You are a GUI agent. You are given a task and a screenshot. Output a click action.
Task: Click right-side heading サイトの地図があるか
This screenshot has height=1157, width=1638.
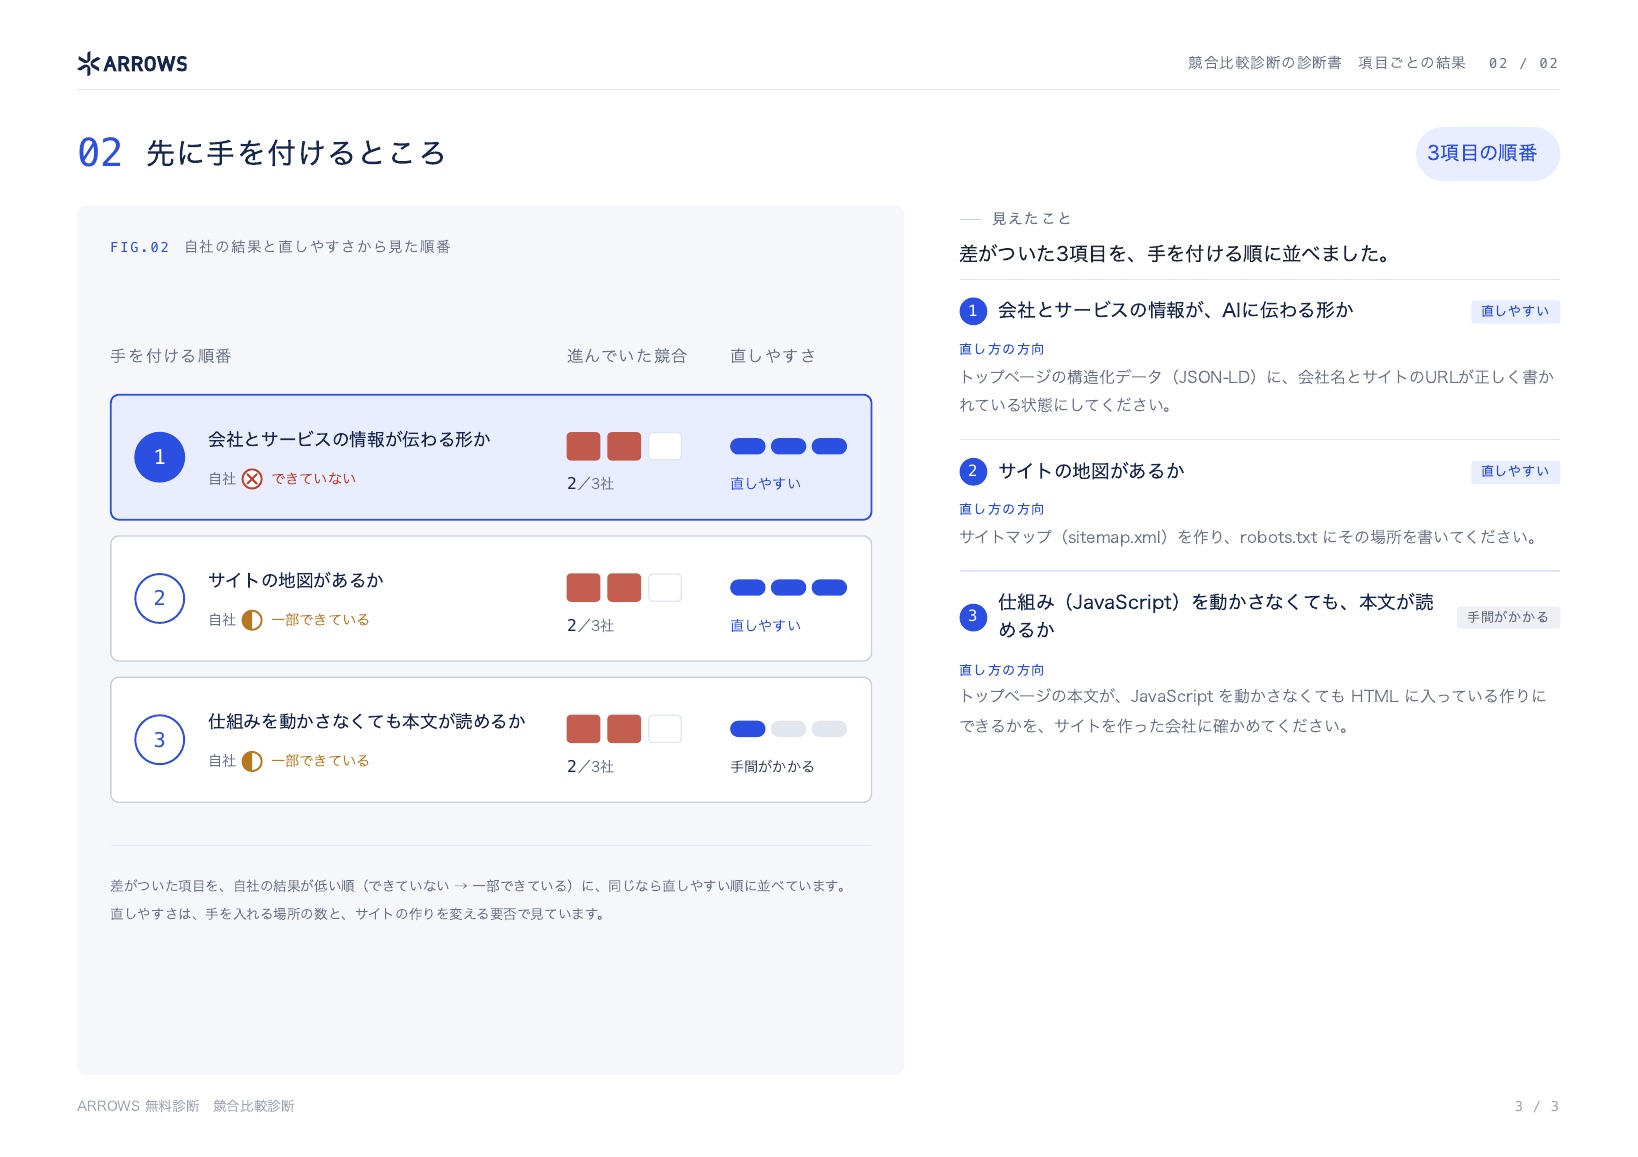pyautogui.click(x=1091, y=471)
